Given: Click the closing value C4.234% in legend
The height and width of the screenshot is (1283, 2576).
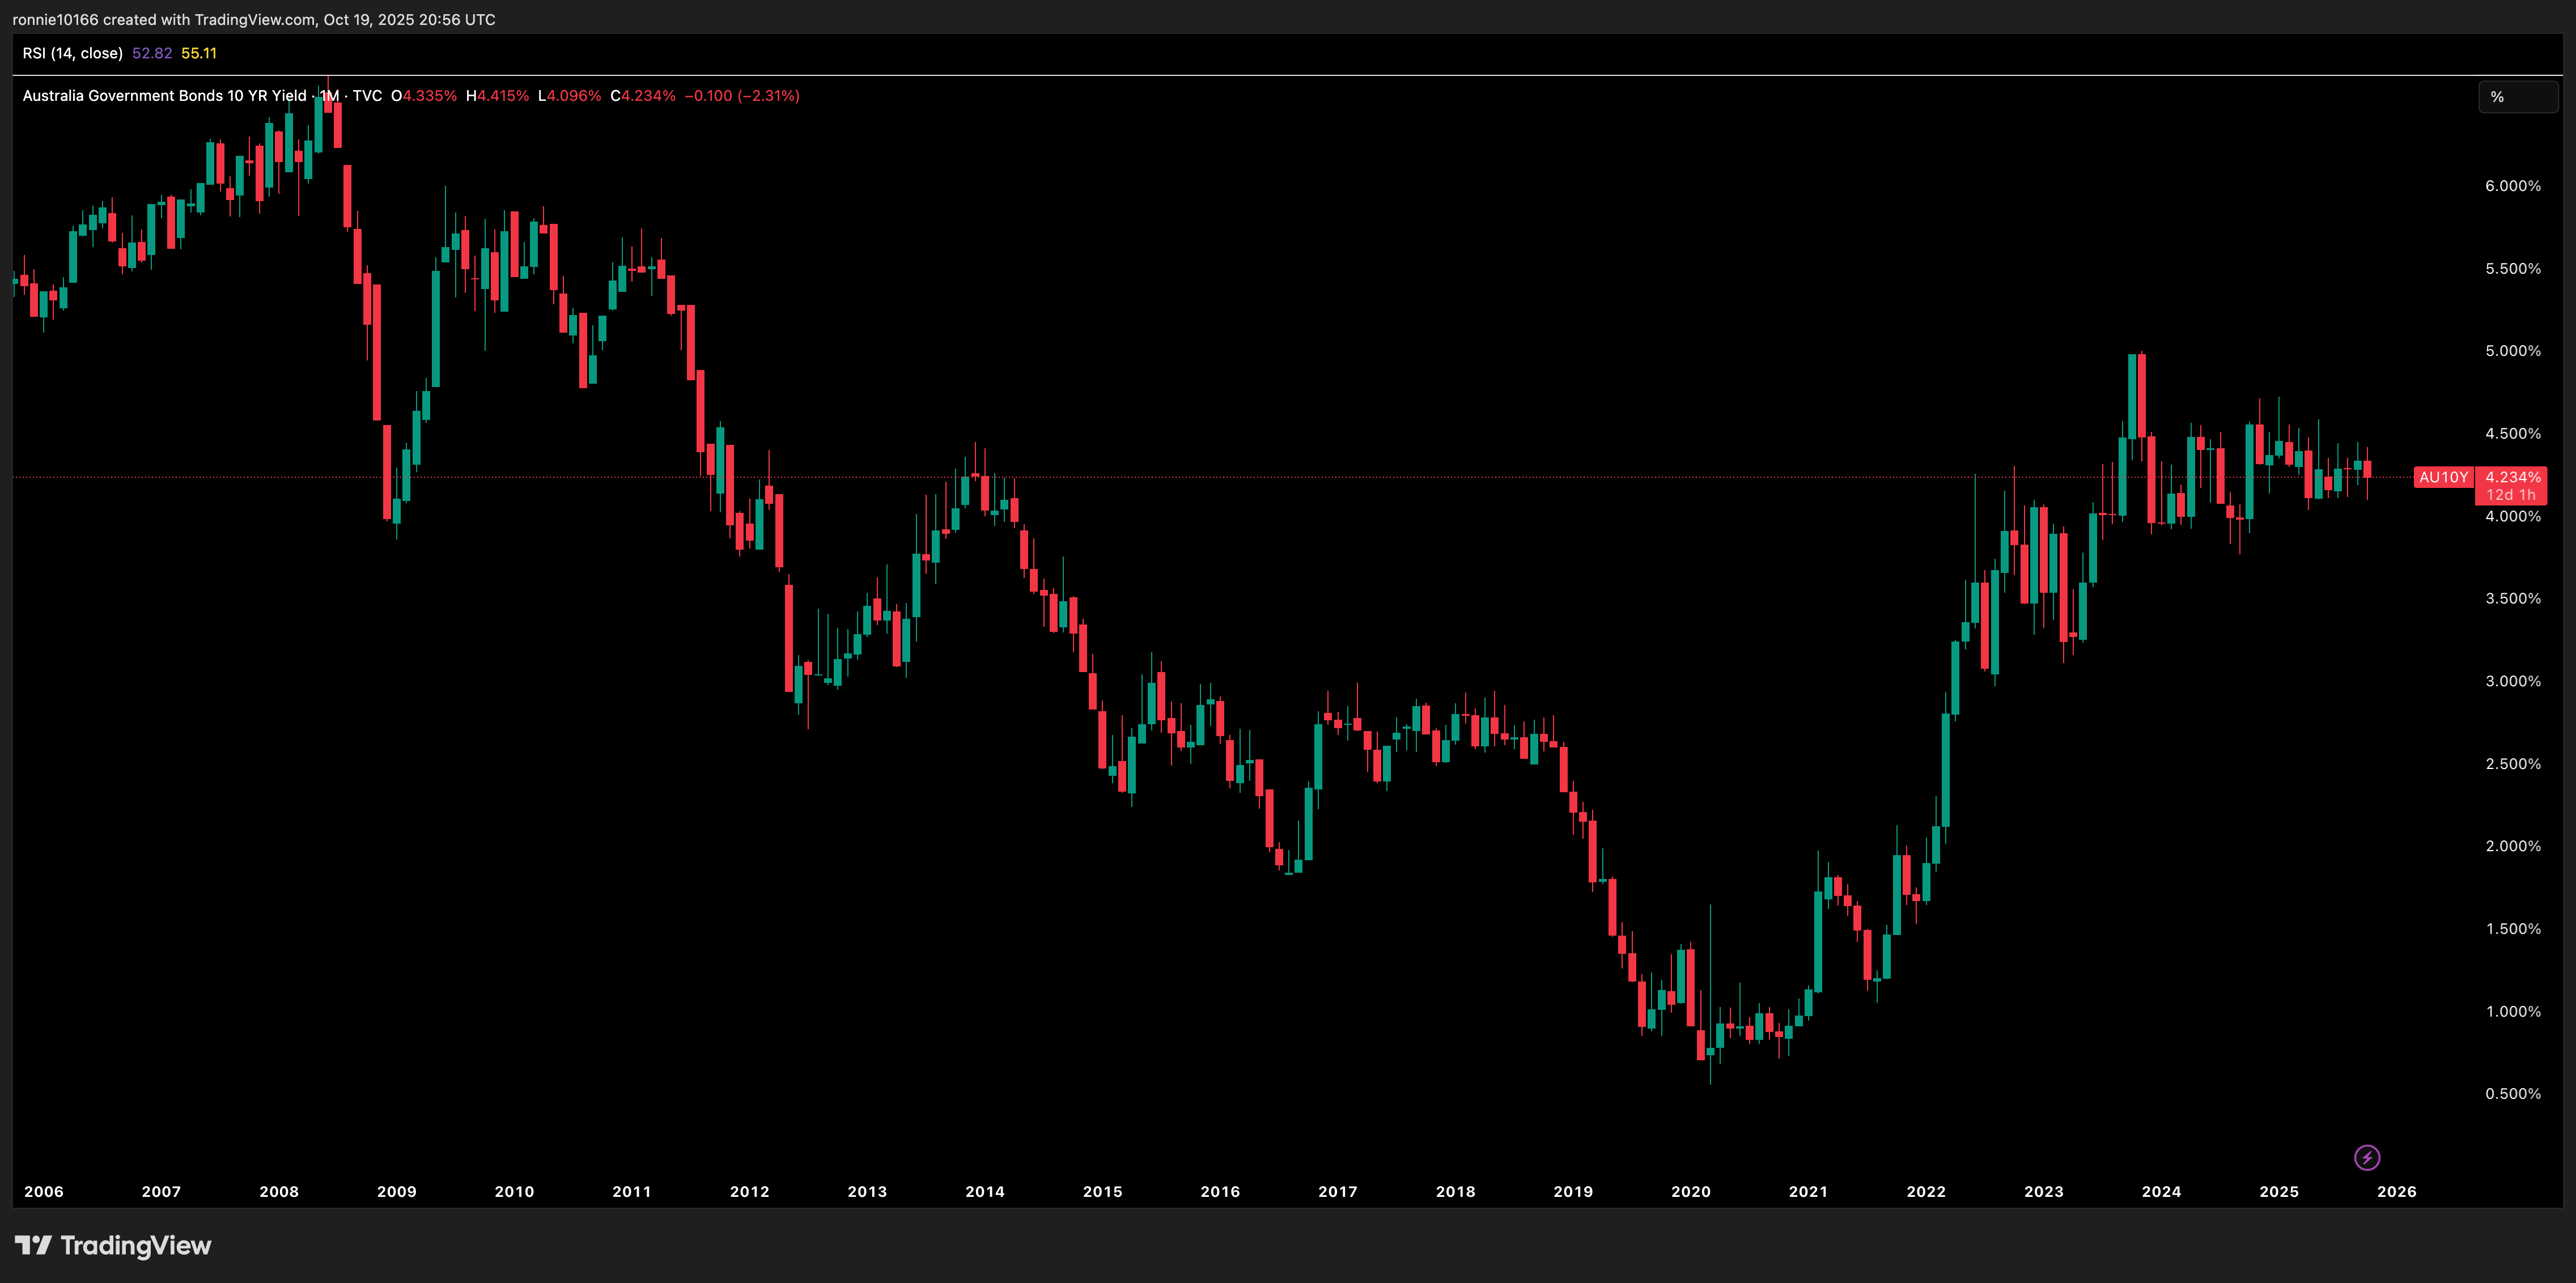Looking at the screenshot, I should (643, 96).
